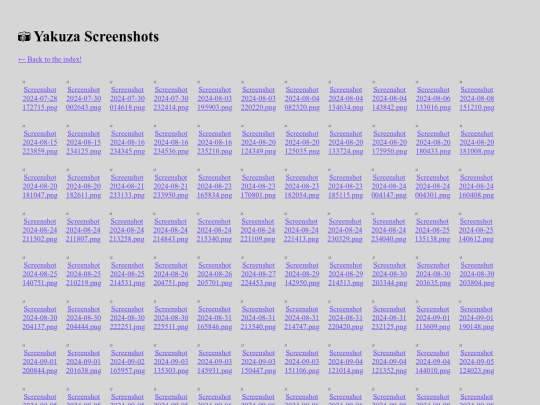Open Screenshot 2024-07-30 232414.png

click(171, 98)
